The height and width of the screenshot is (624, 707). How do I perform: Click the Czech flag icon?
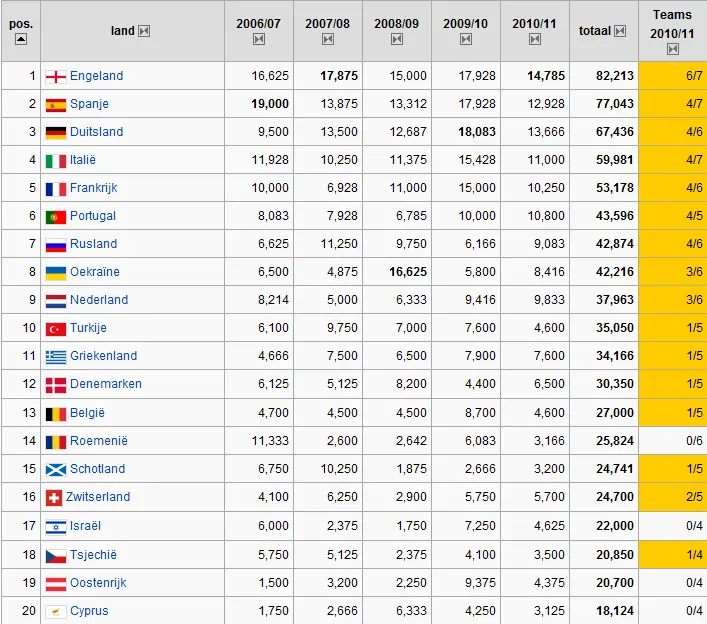[56, 556]
